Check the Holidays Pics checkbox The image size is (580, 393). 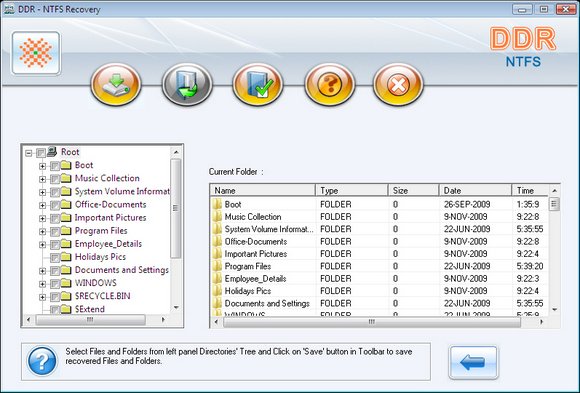click(55, 257)
